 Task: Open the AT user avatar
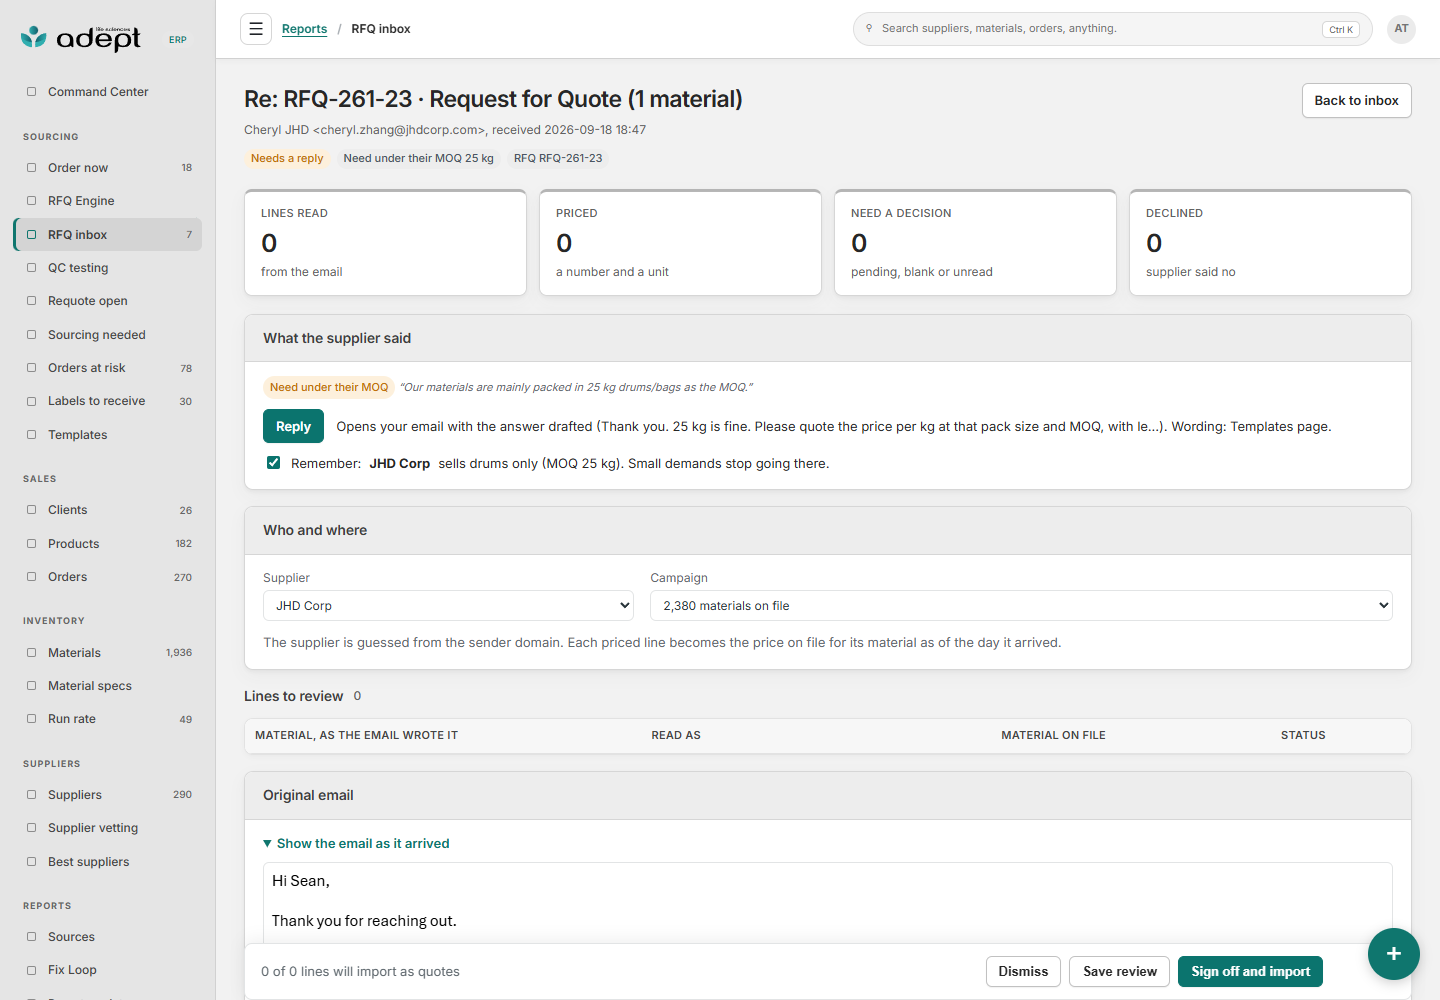tap(1401, 29)
